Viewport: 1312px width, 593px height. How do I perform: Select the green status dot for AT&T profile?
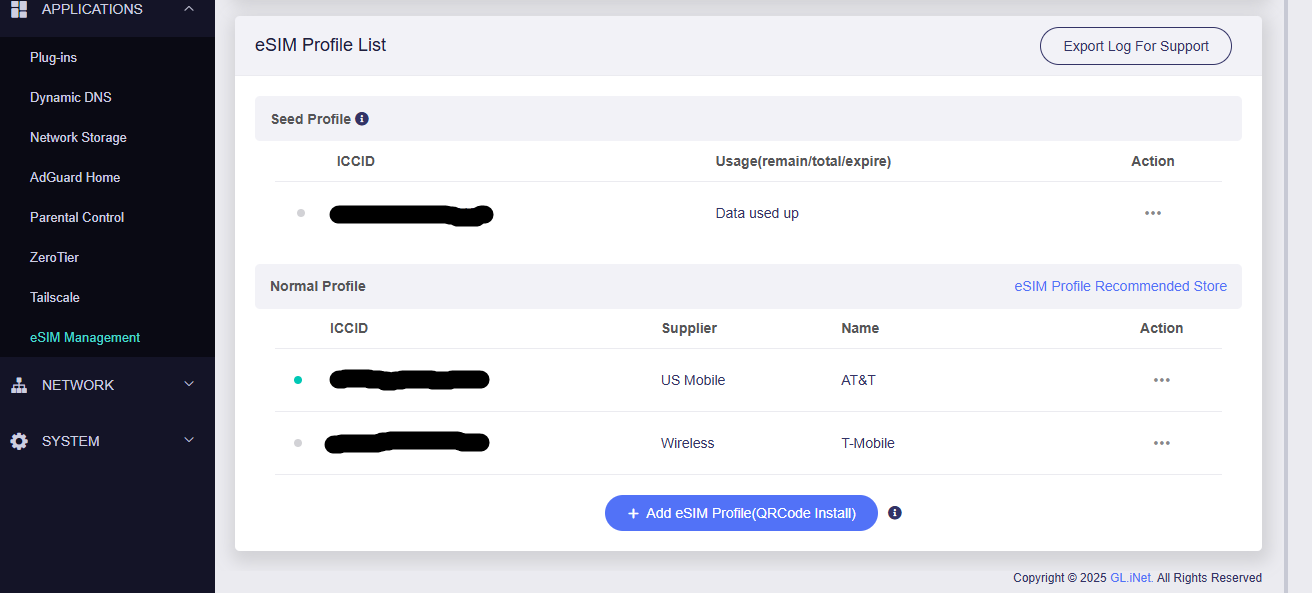pyautogui.click(x=298, y=380)
